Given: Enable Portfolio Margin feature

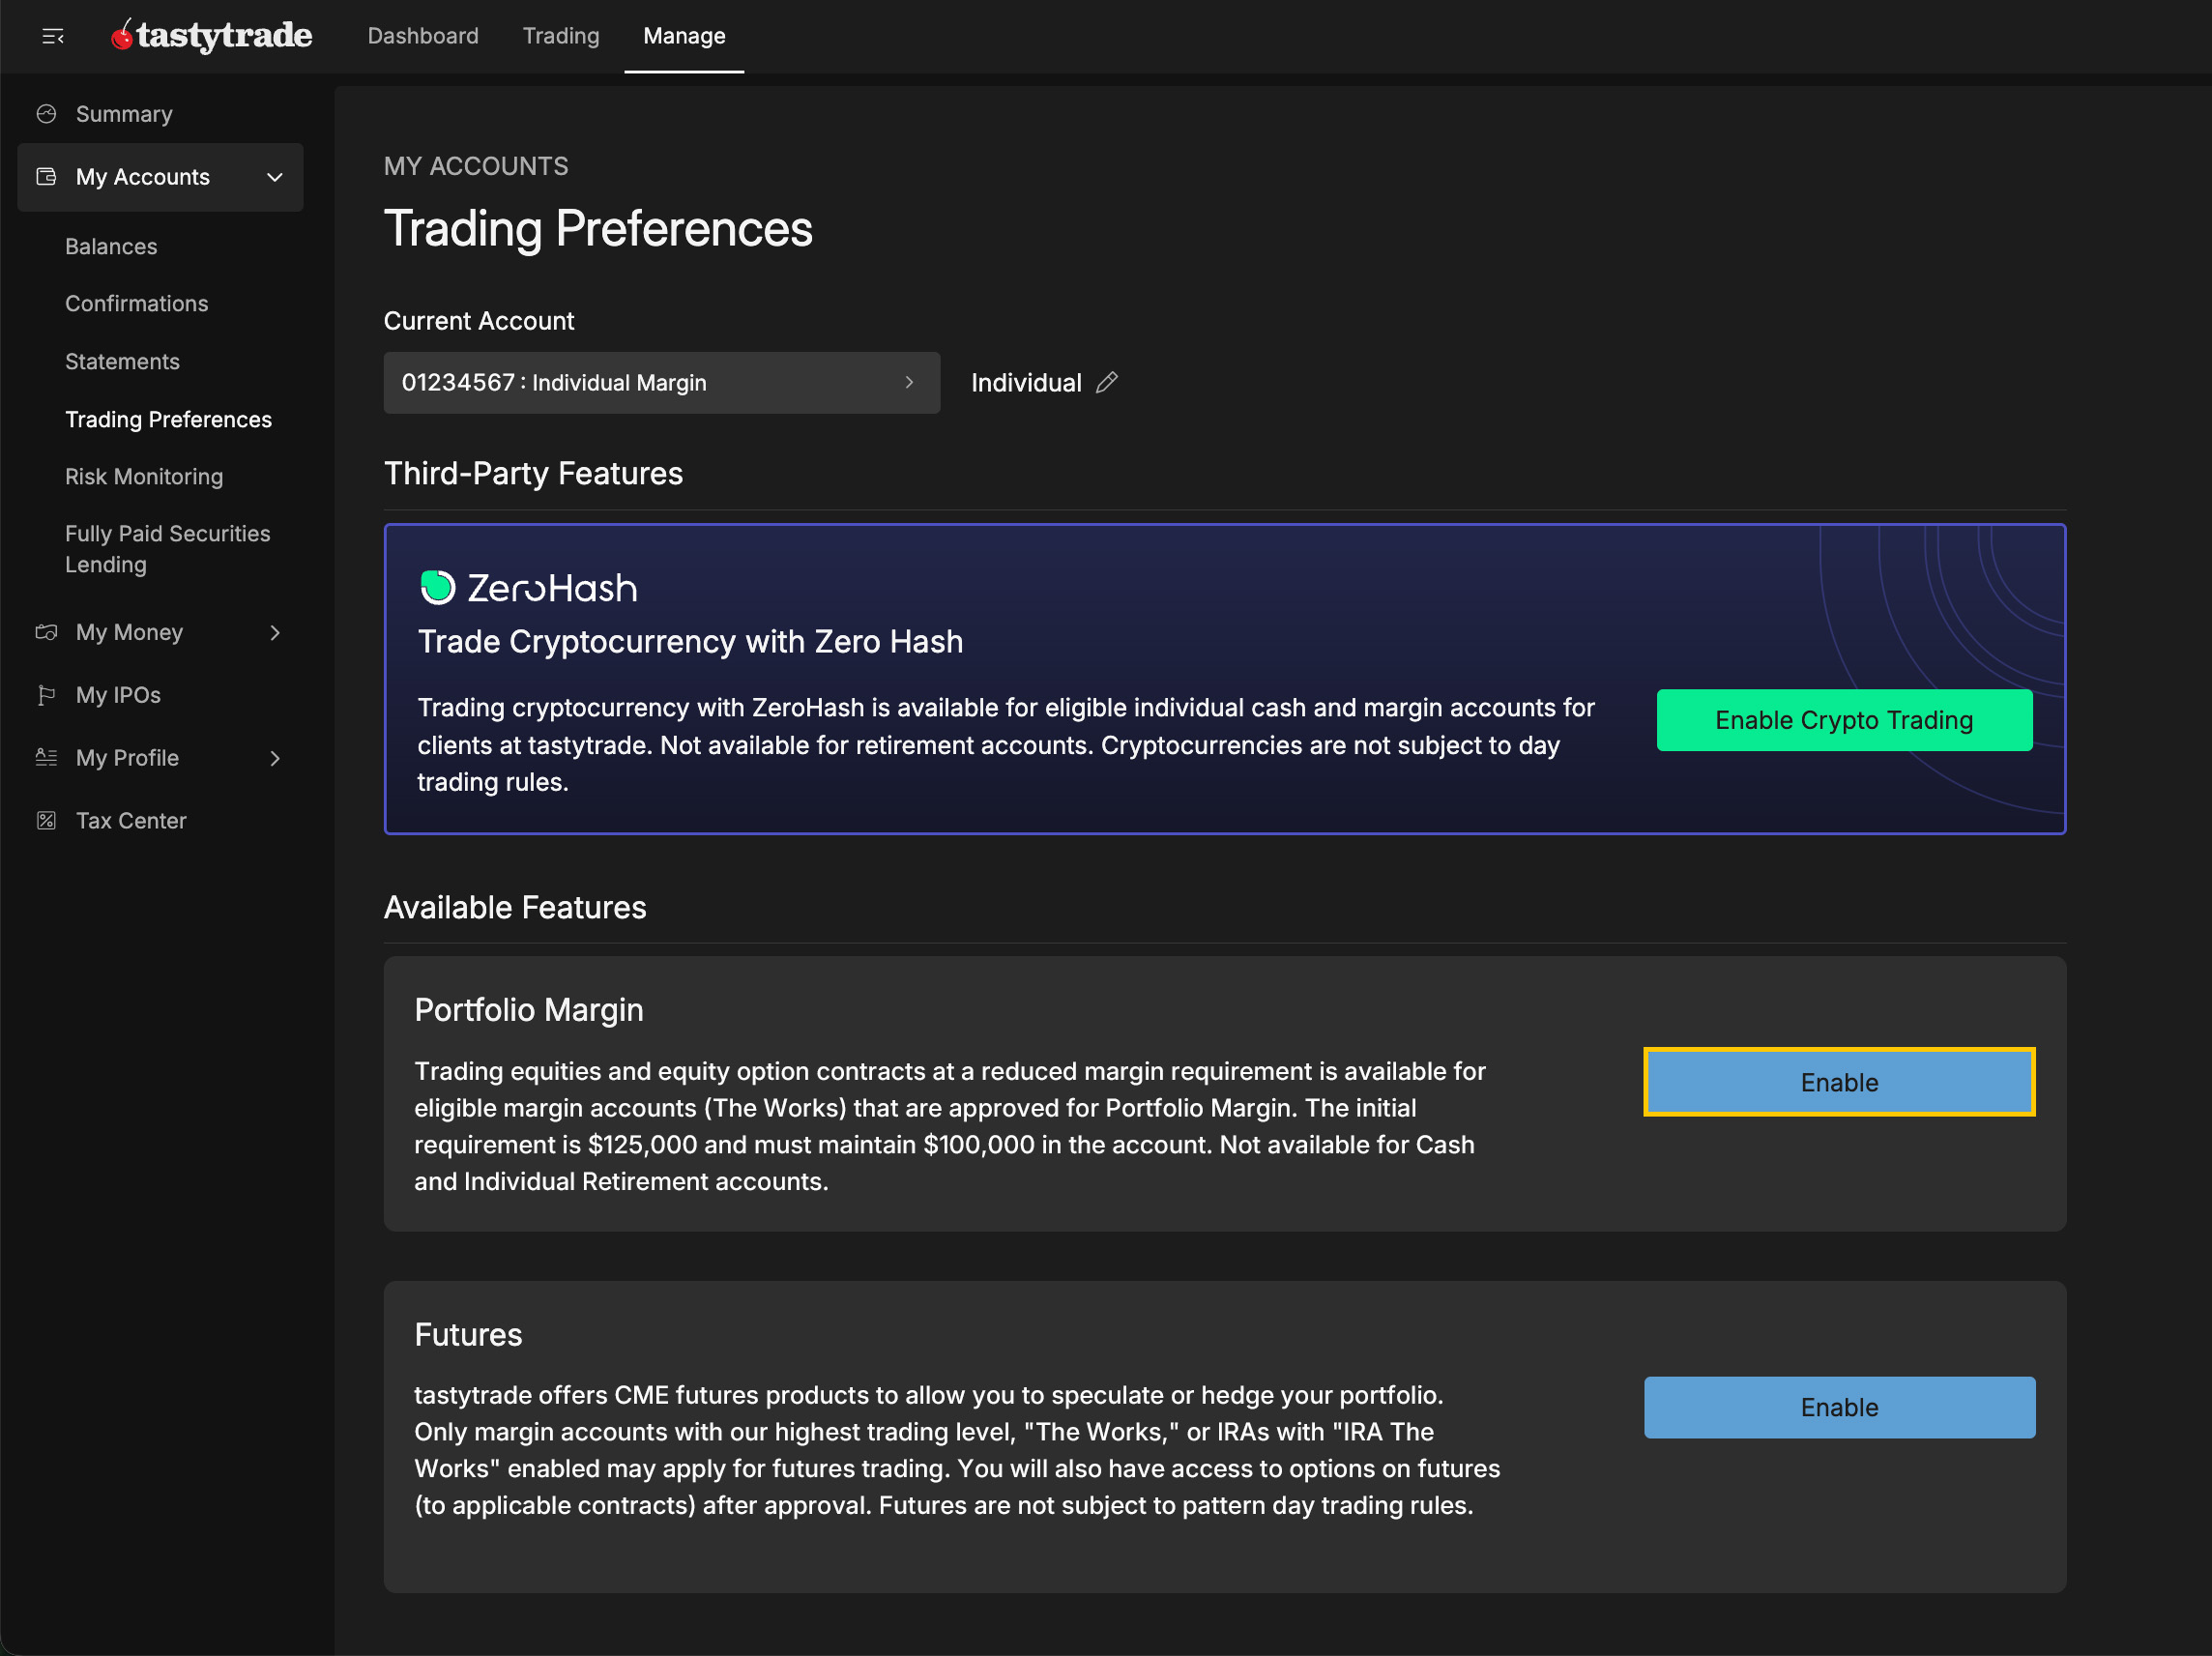Looking at the screenshot, I should click(1838, 1082).
